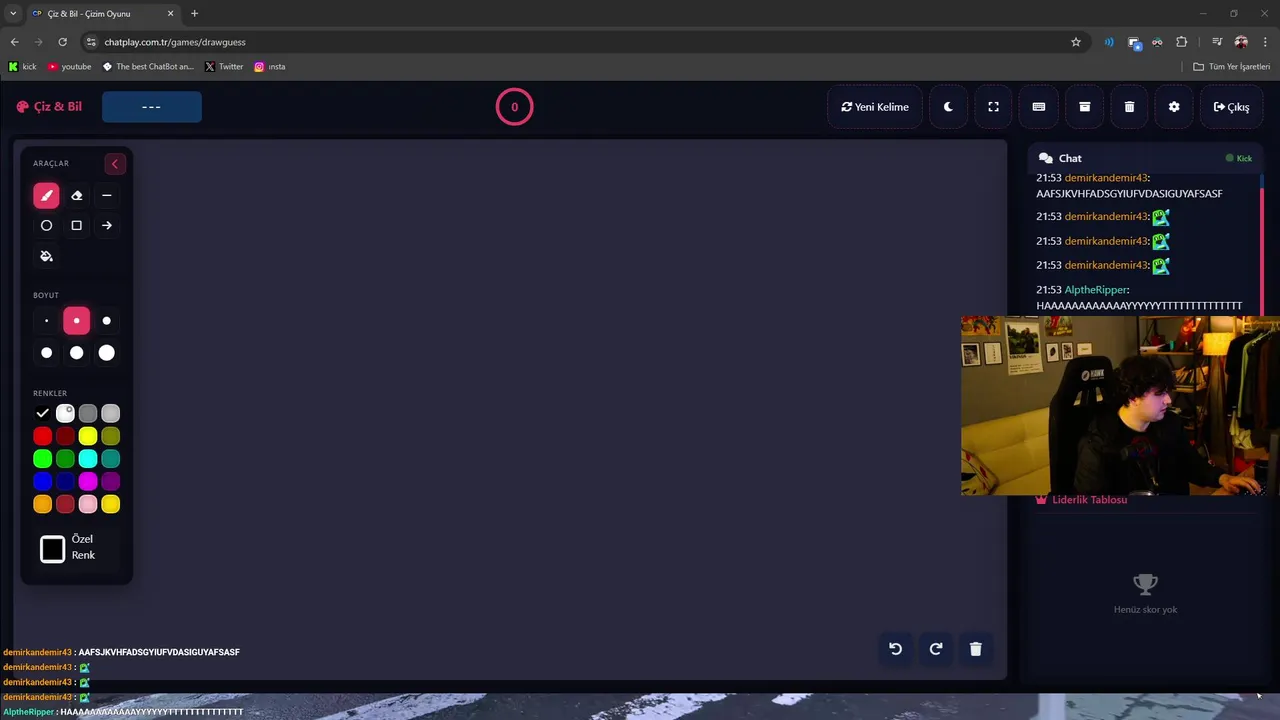Viewport: 1280px width, 720px height.
Task: Redo the canvas stroke
Action: 936,649
